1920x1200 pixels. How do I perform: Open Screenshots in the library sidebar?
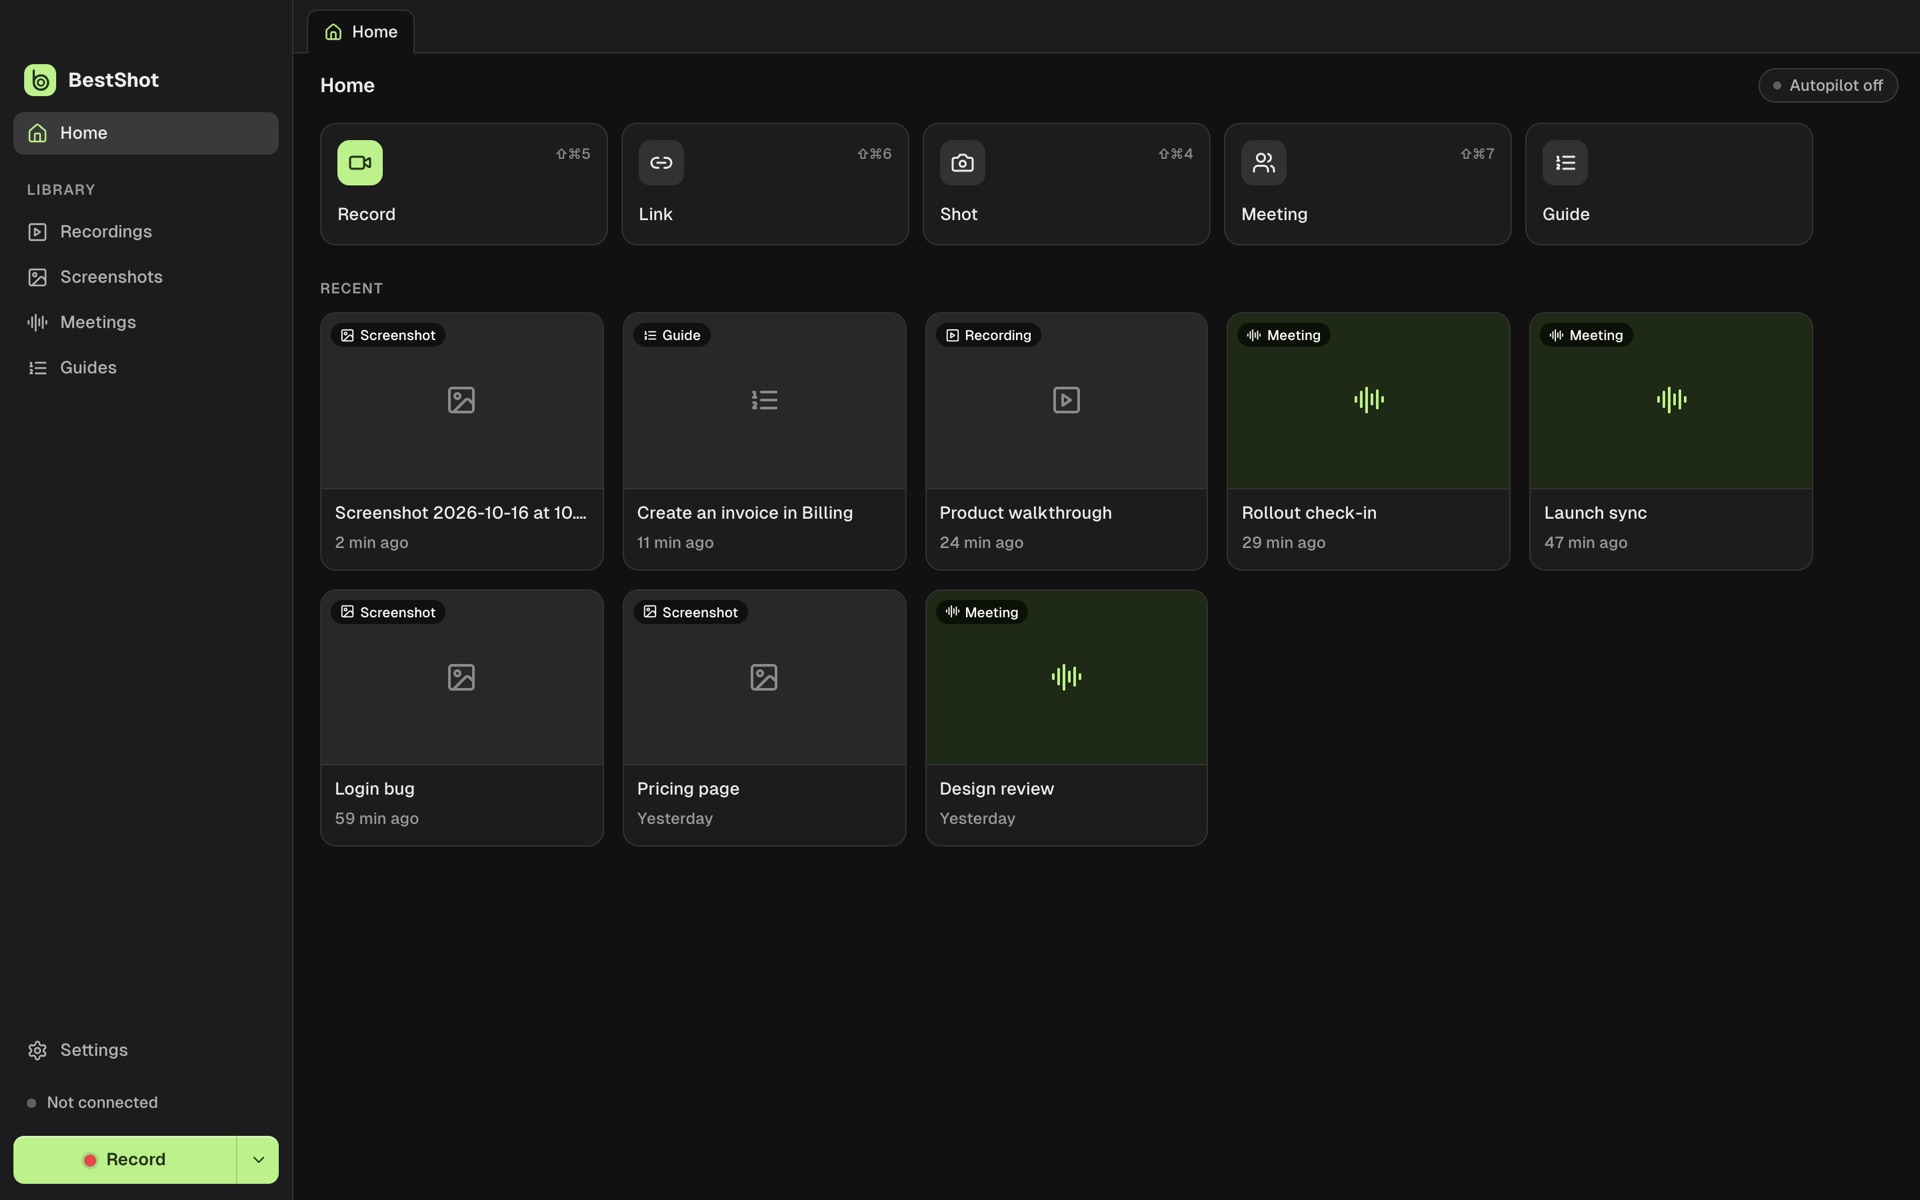click(x=146, y=277)
